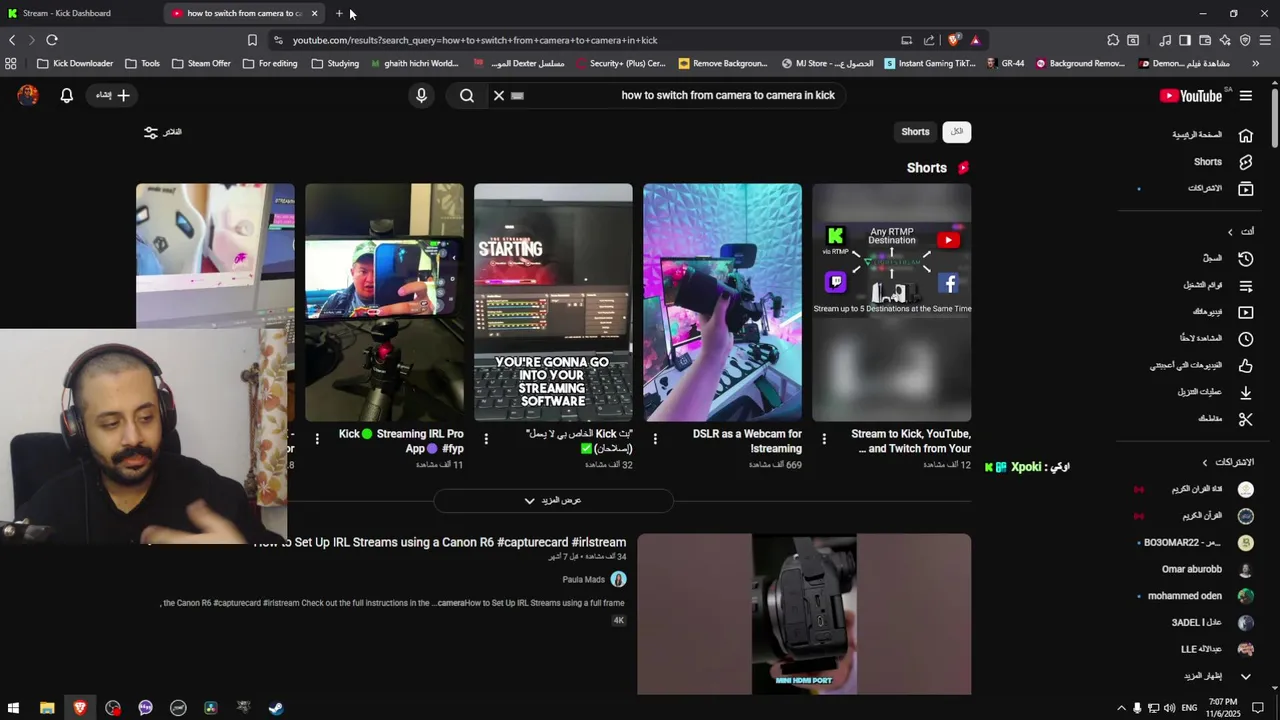Start voice search with the microphone icon
Screen dimensions: 1280x720
(421, 96)
